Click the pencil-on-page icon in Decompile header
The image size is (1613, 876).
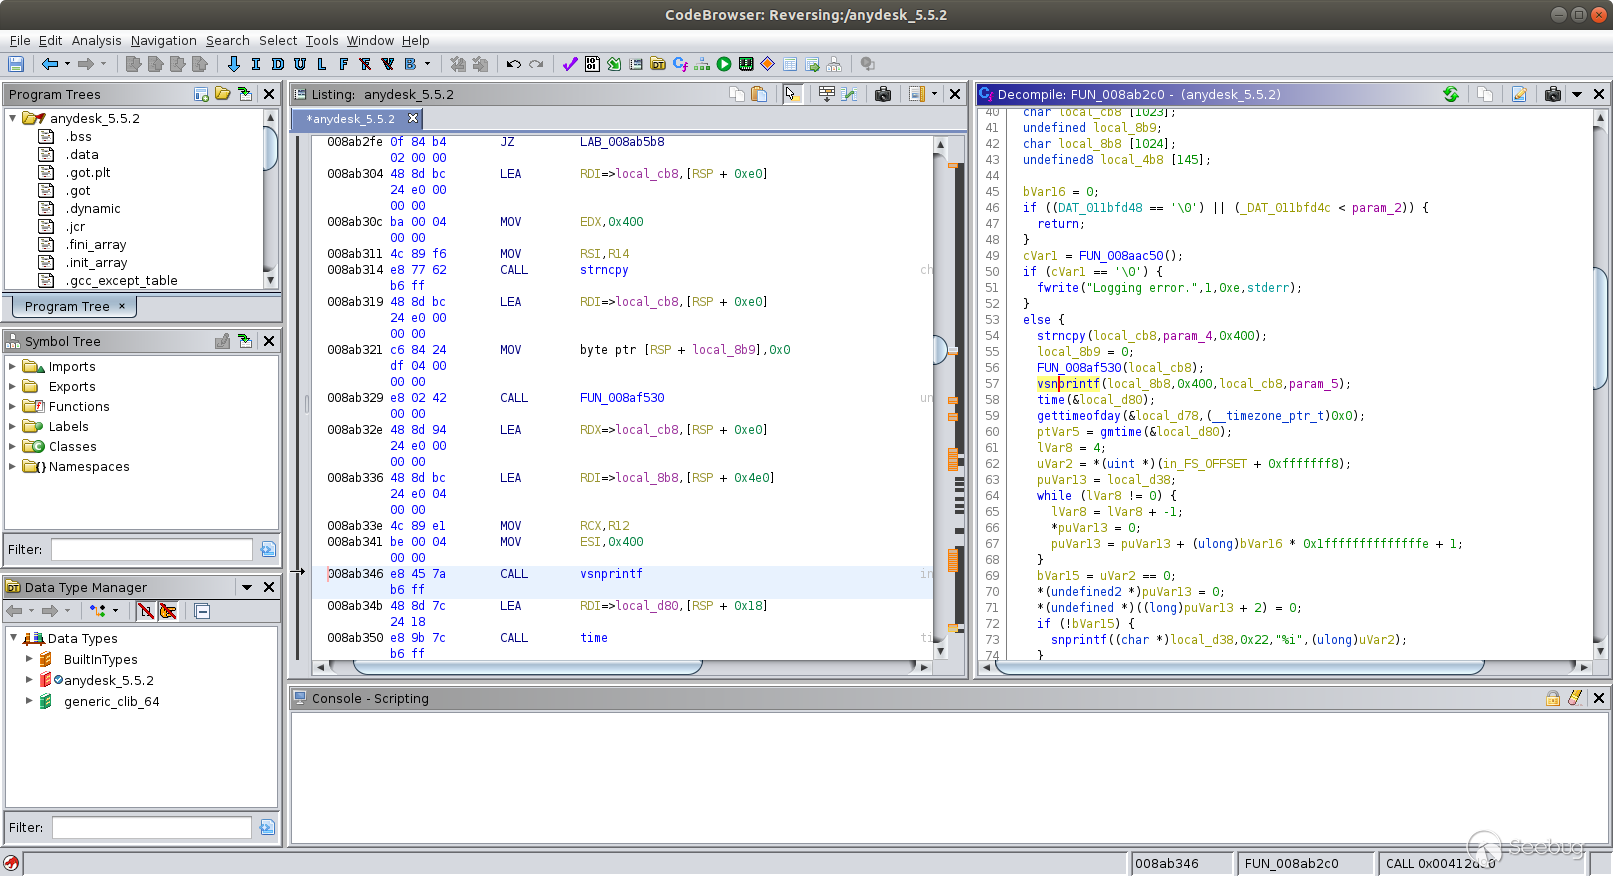tap(1520, 94)
